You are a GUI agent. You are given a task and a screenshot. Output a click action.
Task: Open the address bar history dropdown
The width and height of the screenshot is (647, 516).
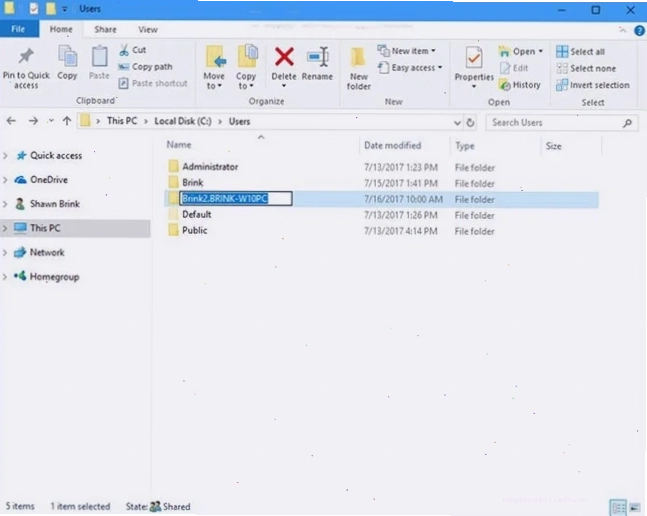tap(457, 123)
